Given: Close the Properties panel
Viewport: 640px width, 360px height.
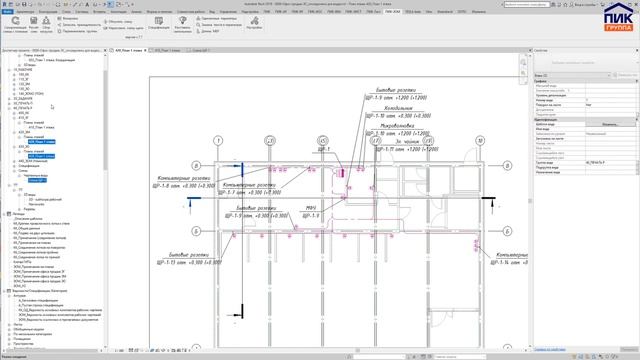Looking at the screenshot, I should click(637, 50).
